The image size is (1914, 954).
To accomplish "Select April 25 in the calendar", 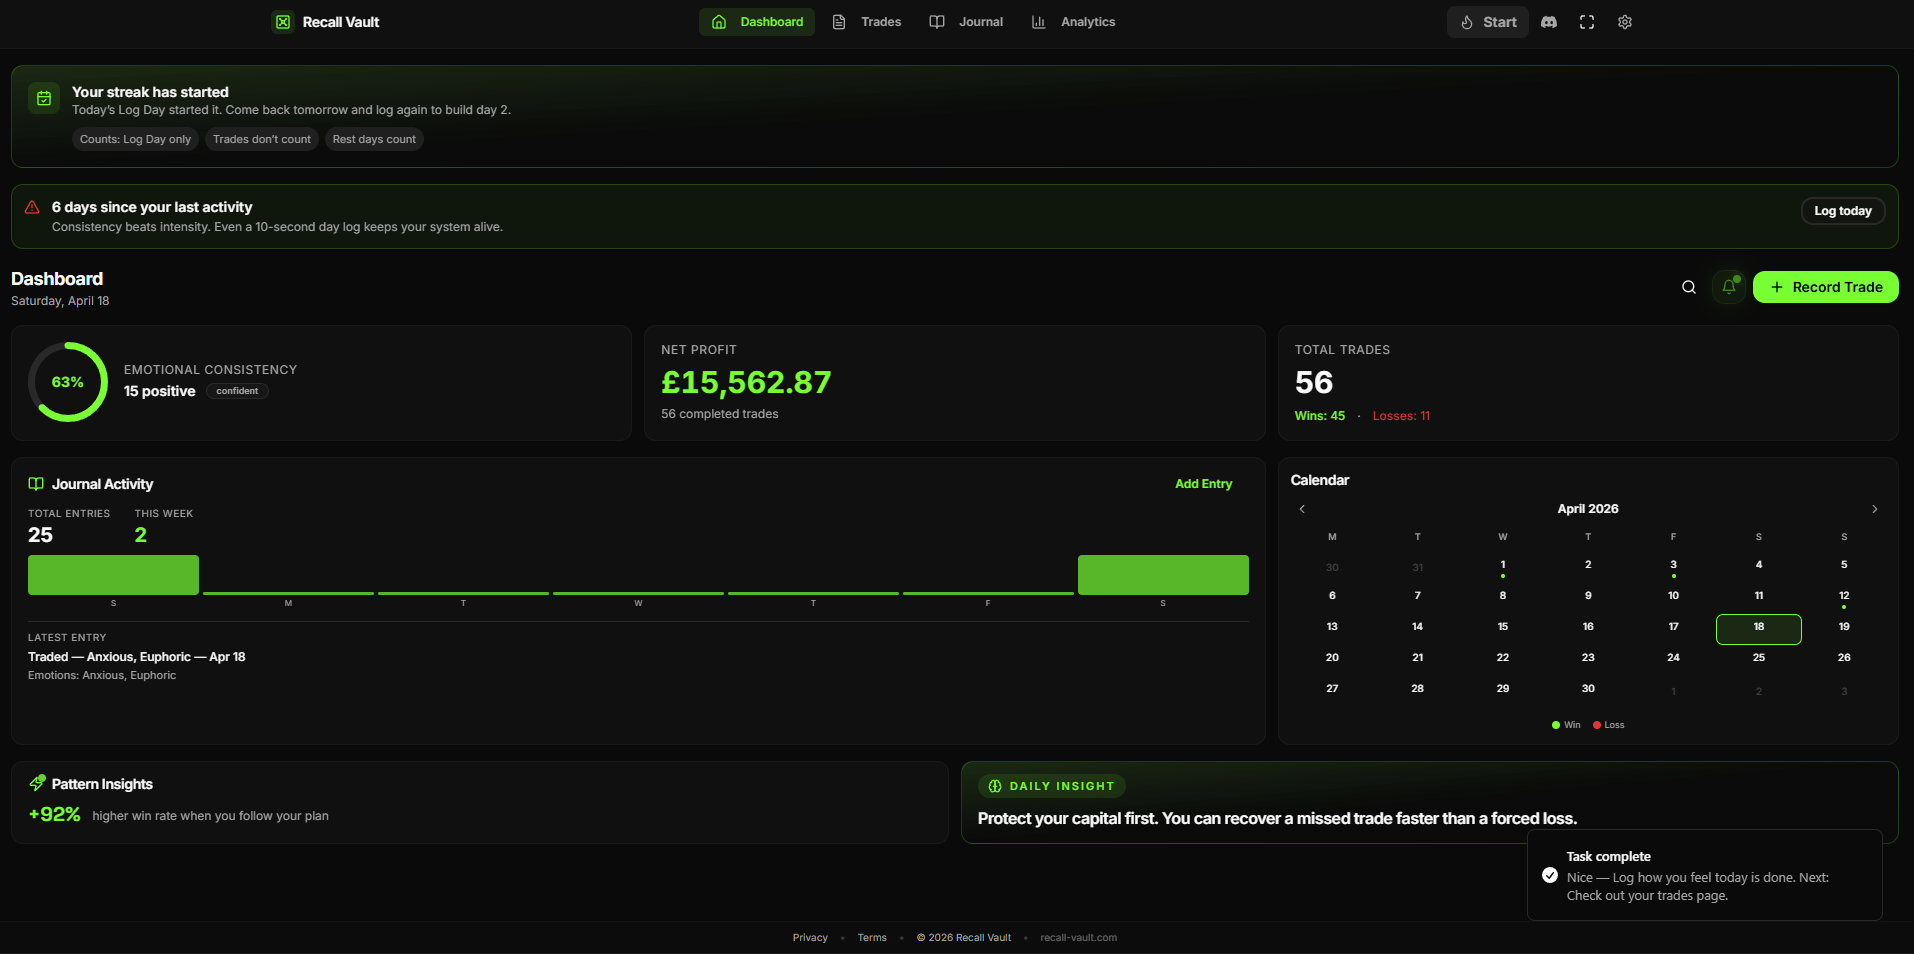I will coord(1759,658).
